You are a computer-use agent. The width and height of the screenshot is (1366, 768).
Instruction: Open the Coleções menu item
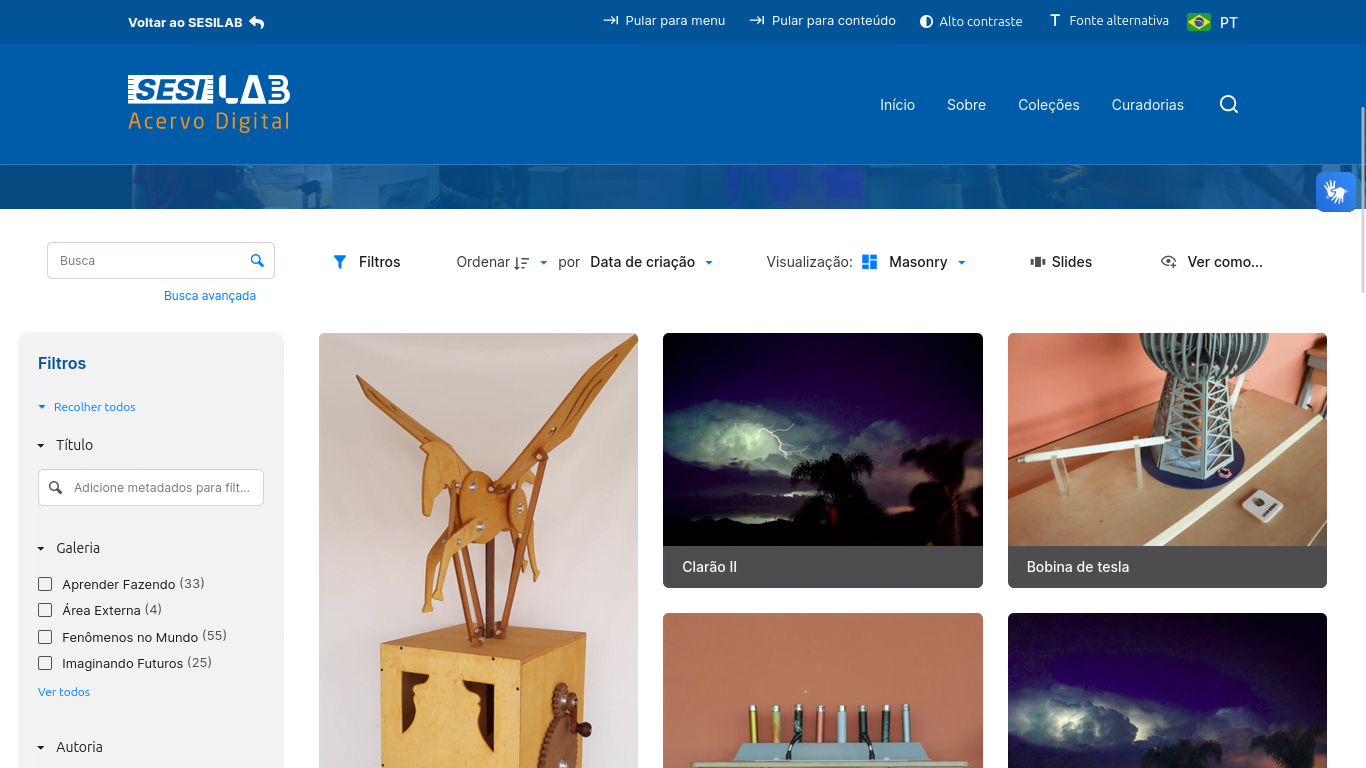point(1049,104)
